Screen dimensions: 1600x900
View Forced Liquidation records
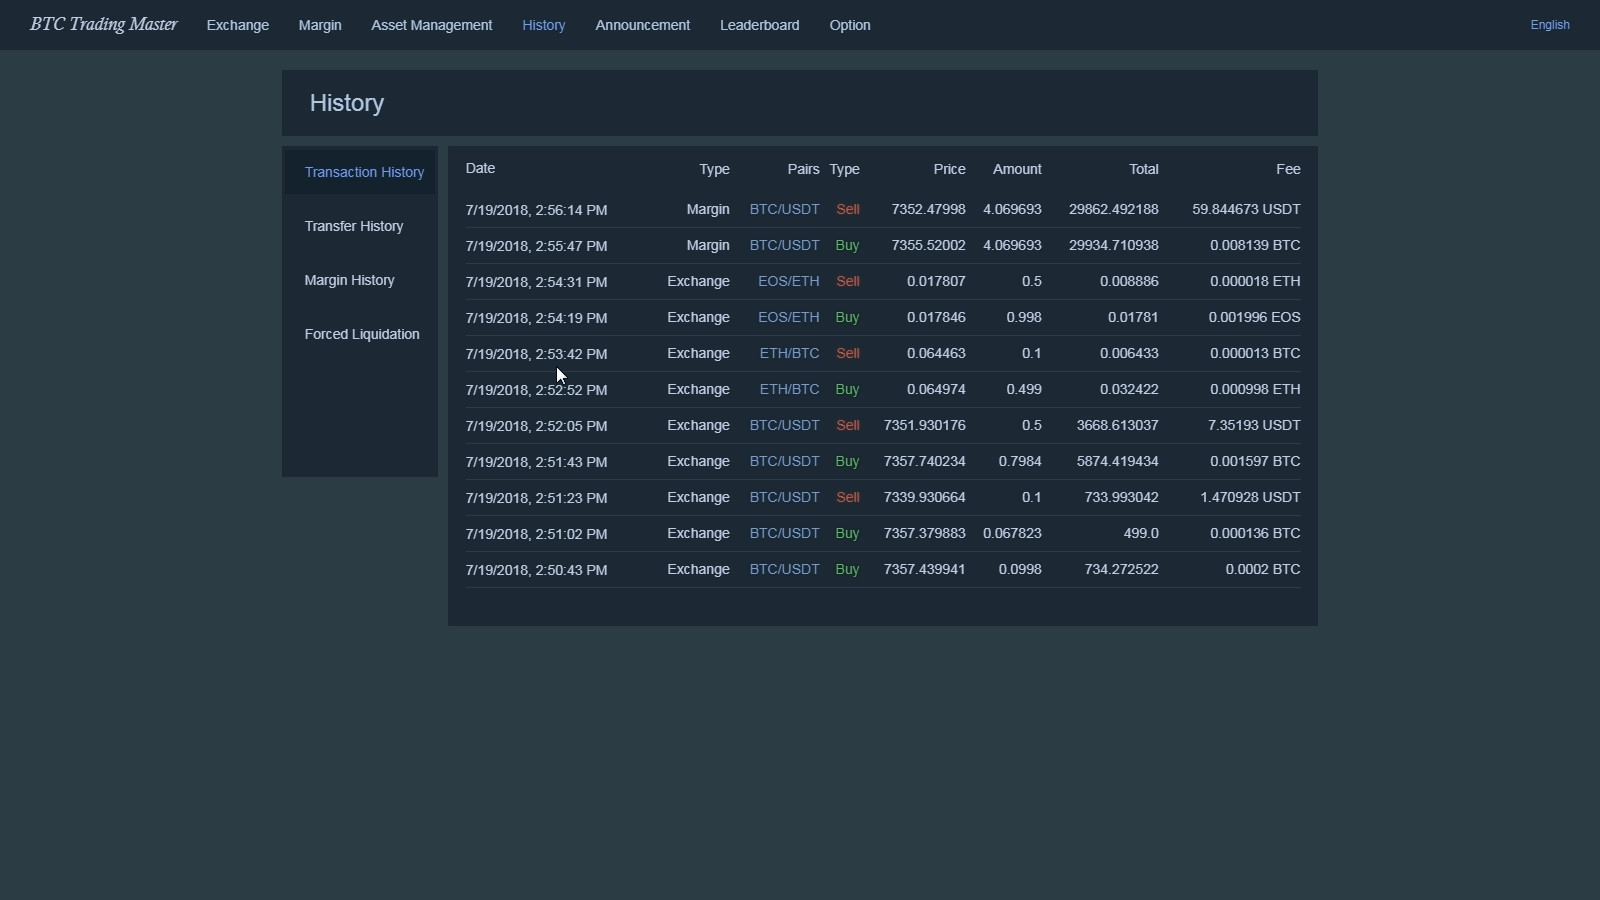362,334
